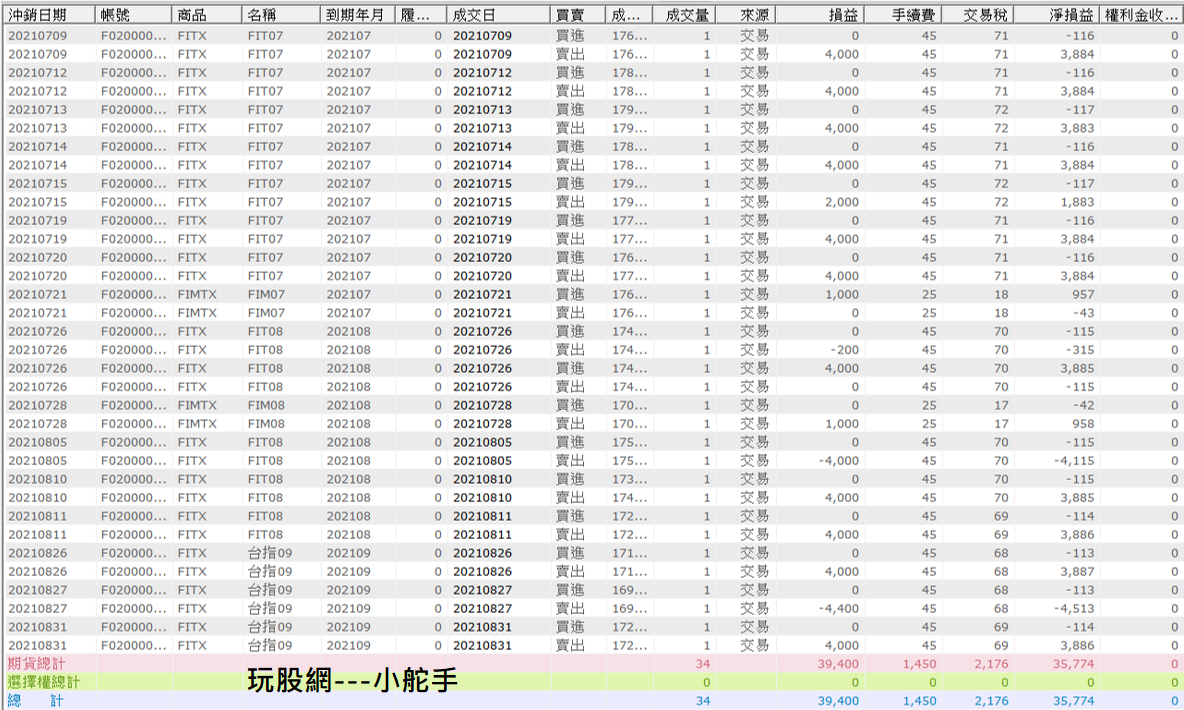Select the 損益 value -200
The width and height of the screenshot is (1184, 710).
845,350
